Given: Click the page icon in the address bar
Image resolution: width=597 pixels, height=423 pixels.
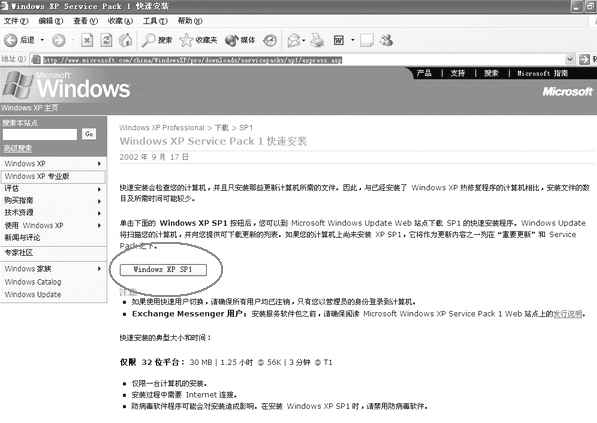Looking at the screenshot, I should [36, 60].
